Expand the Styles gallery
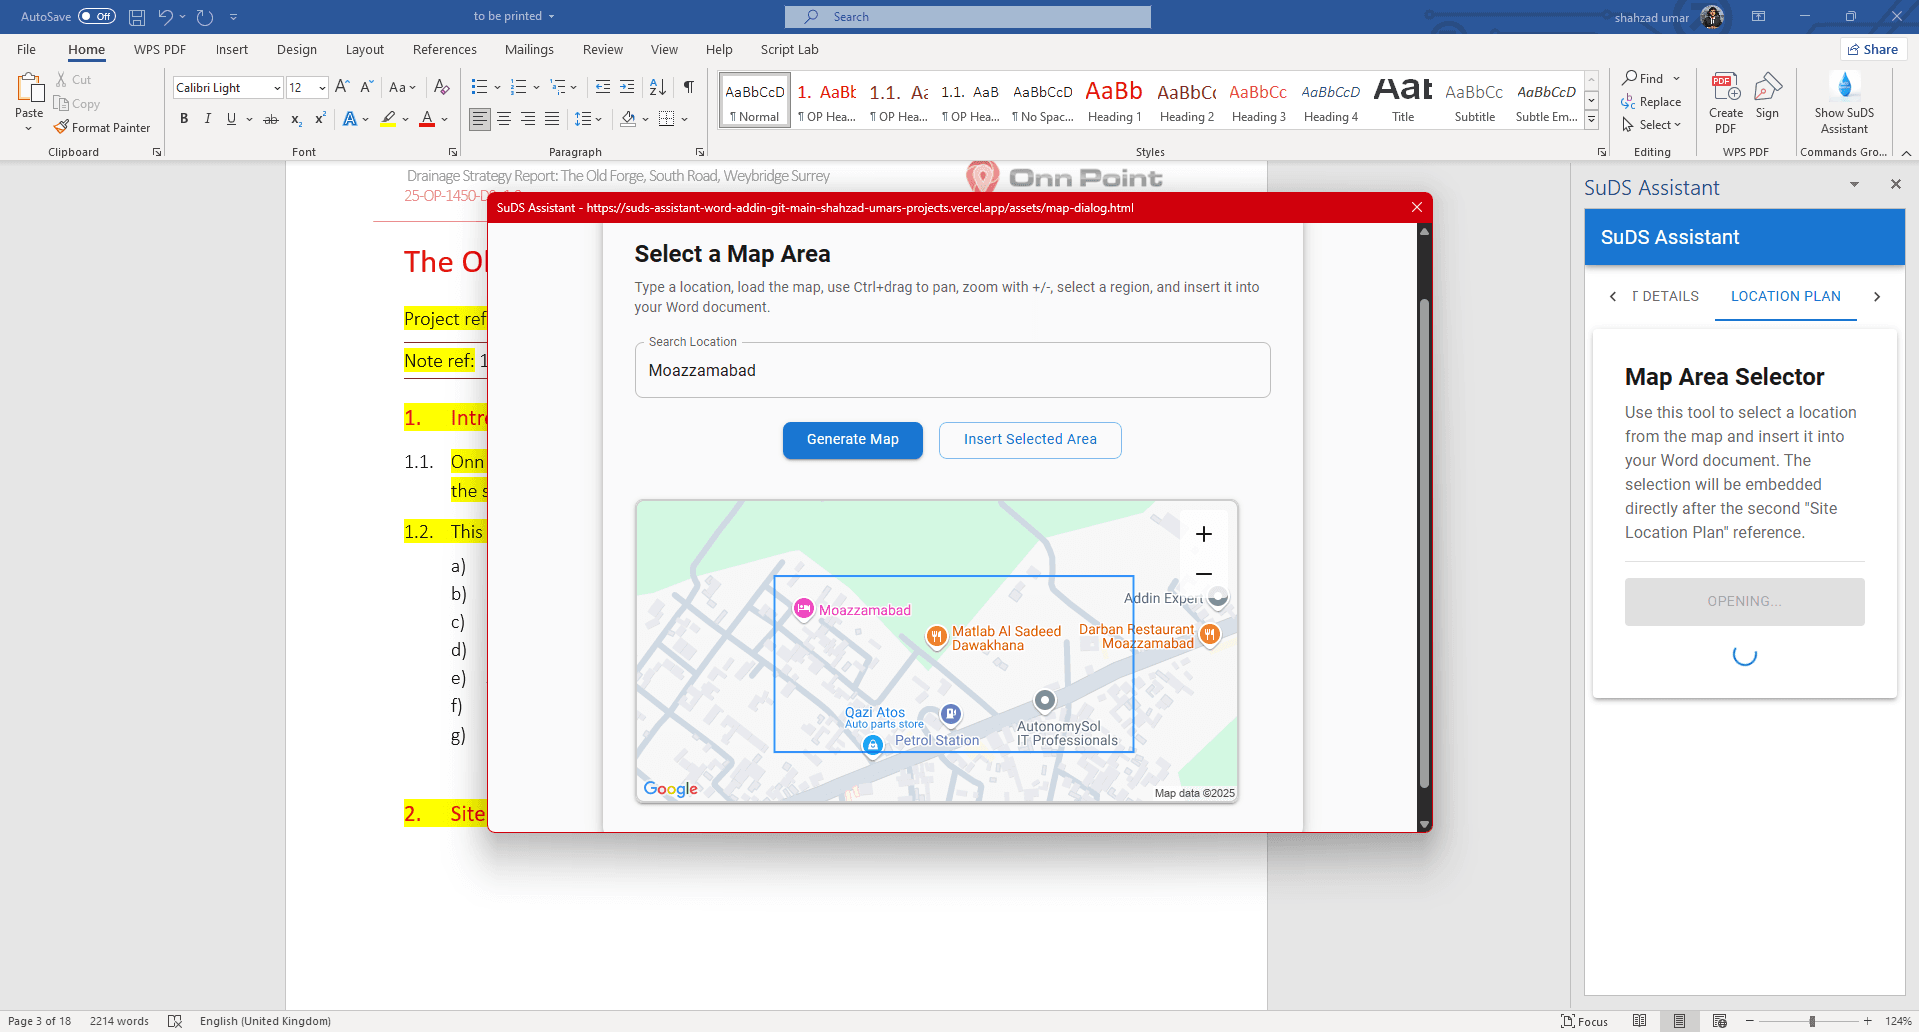The image size is (1919, 1032). pos(1591,121)
